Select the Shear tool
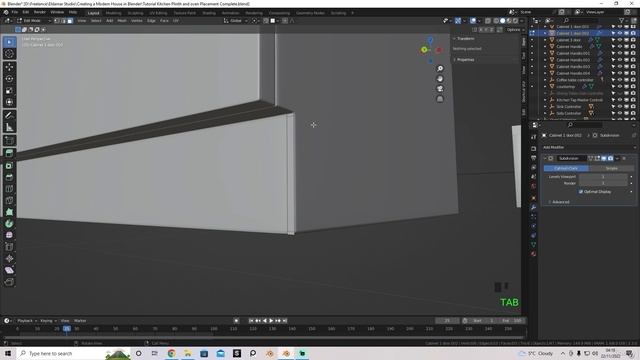Viewport: 640px width, 360px height. pos(9,270)
